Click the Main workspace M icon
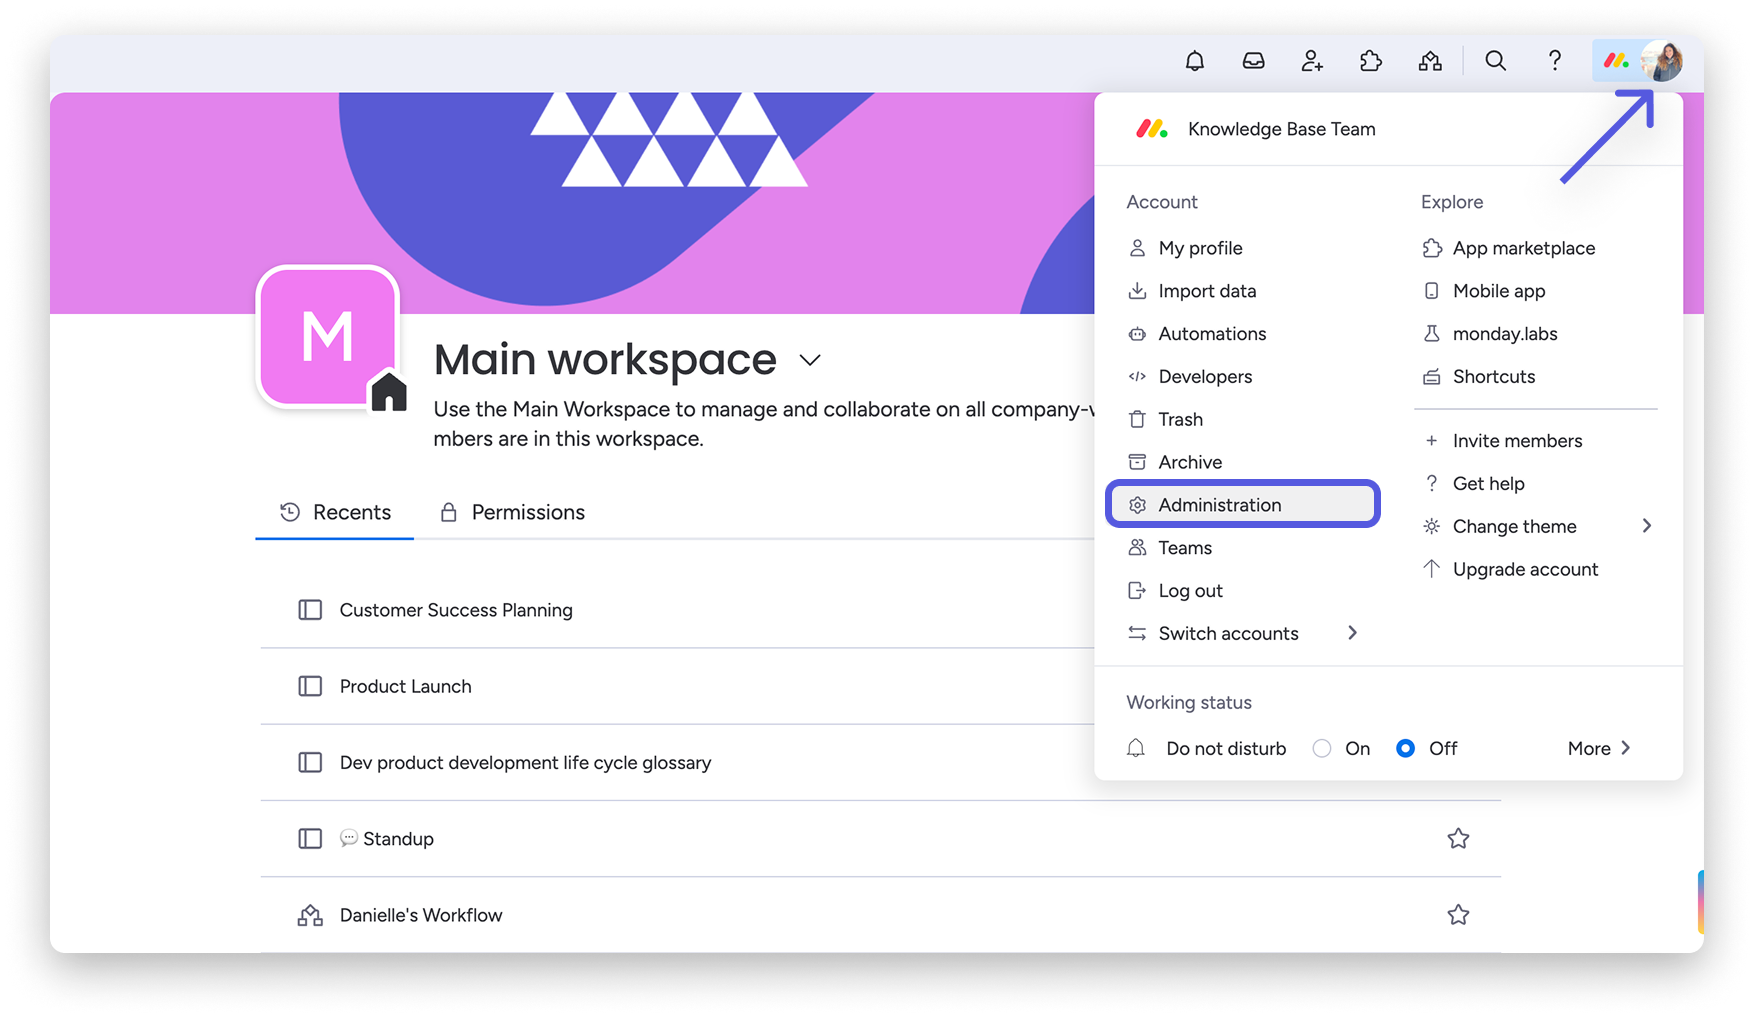This screenshot has width=1754, height=1018. 328,337
